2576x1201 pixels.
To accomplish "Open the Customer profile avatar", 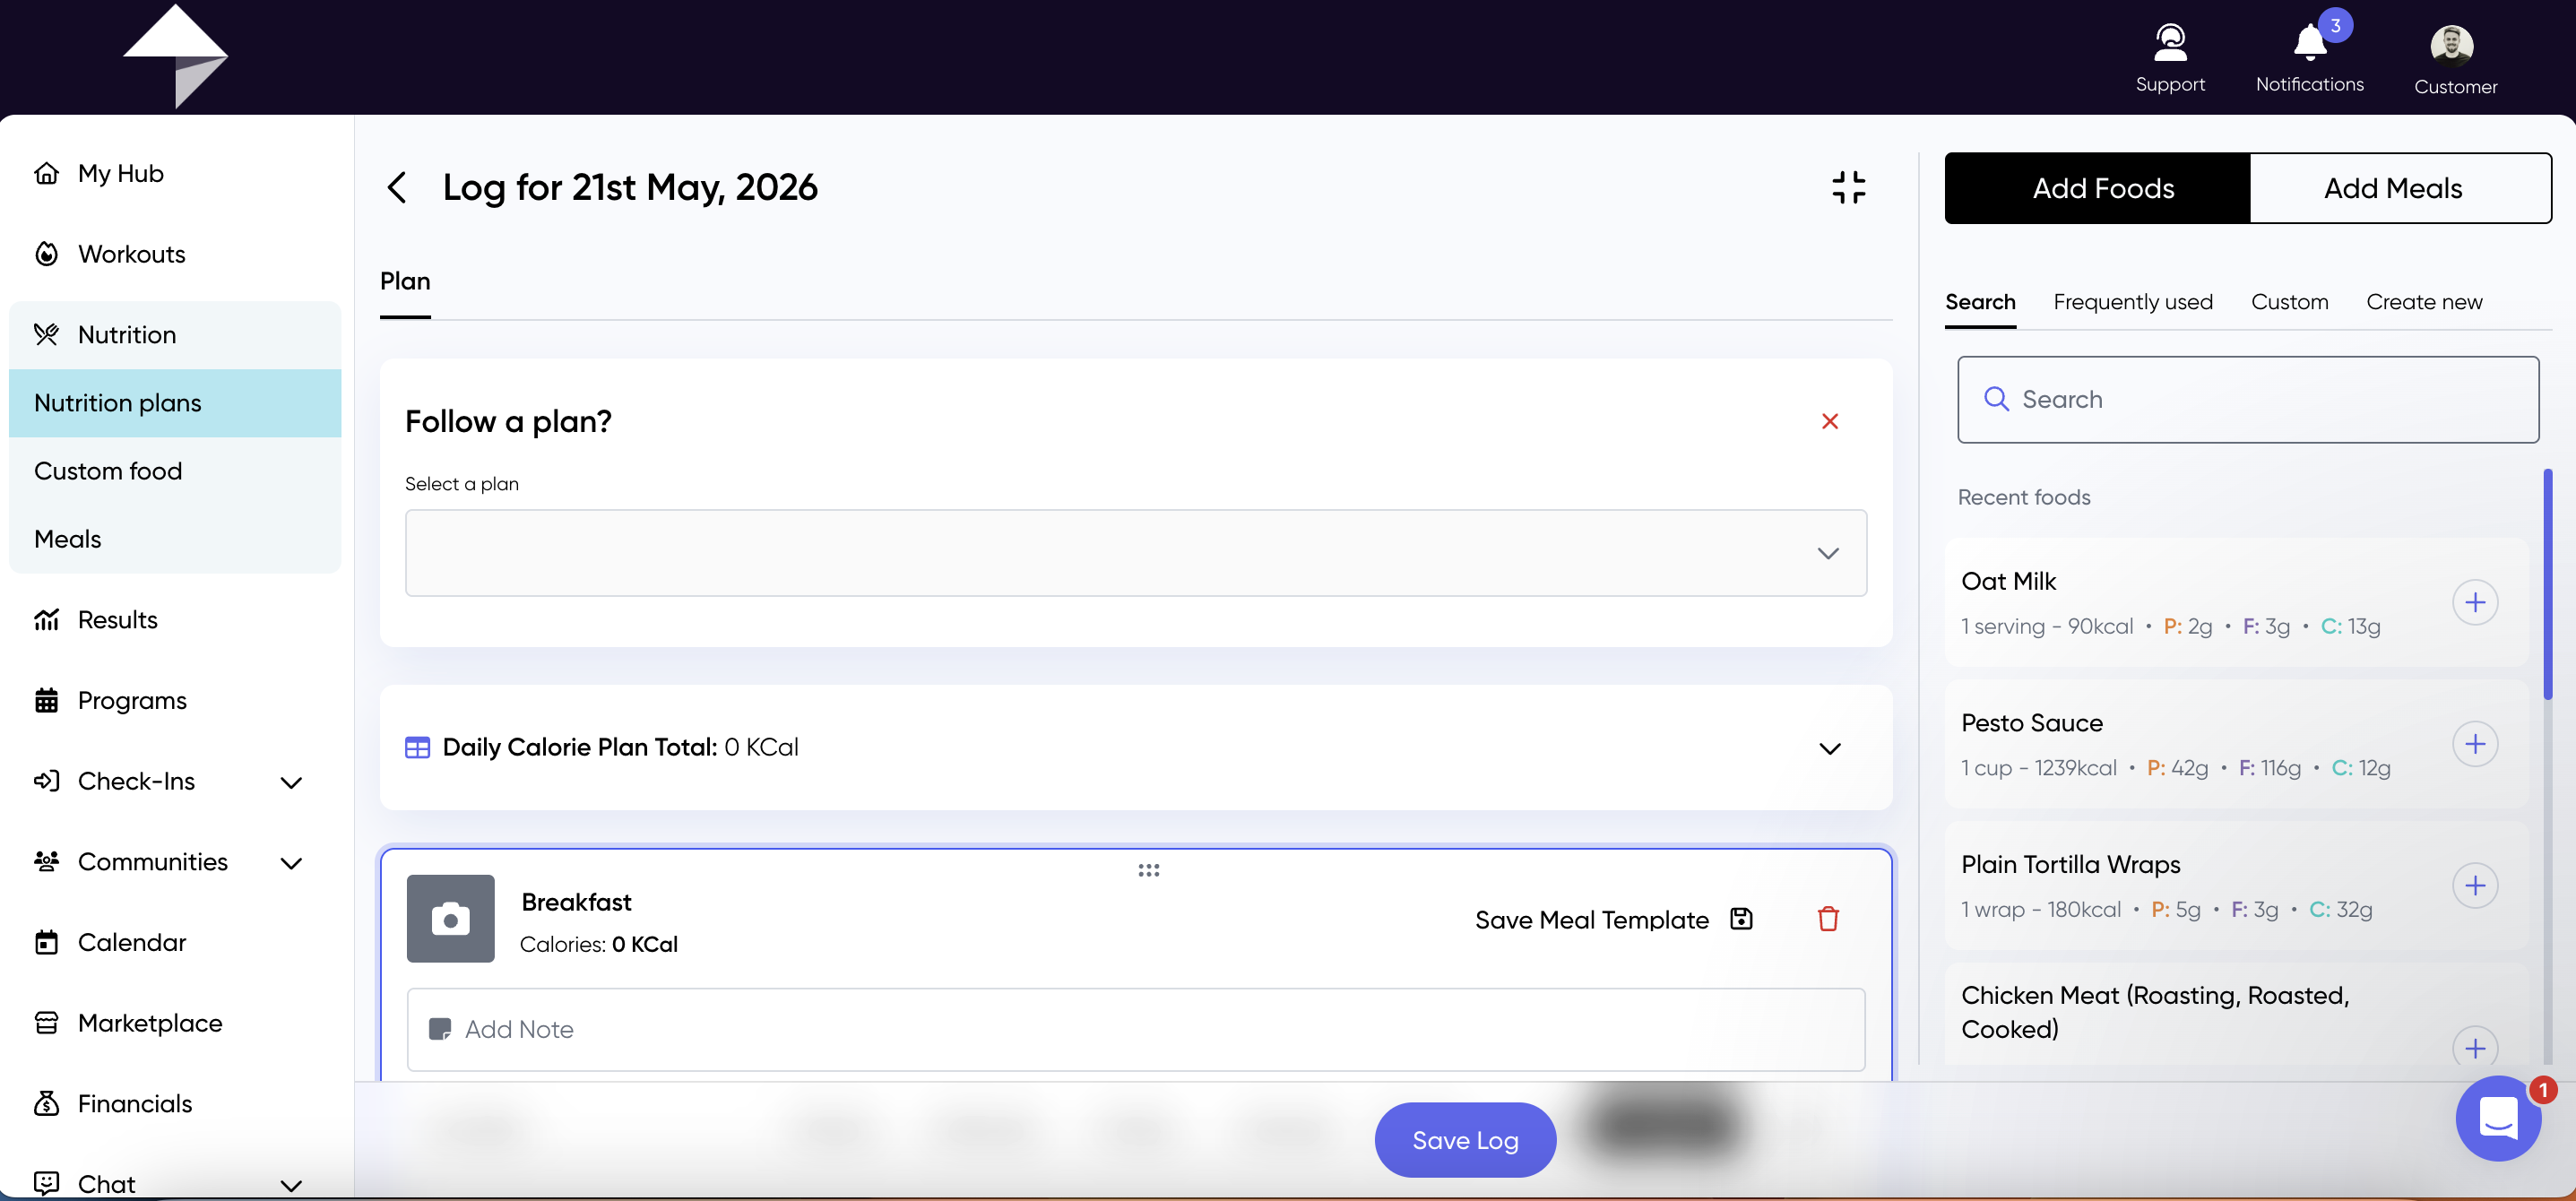I will (x=2452, y=45).
